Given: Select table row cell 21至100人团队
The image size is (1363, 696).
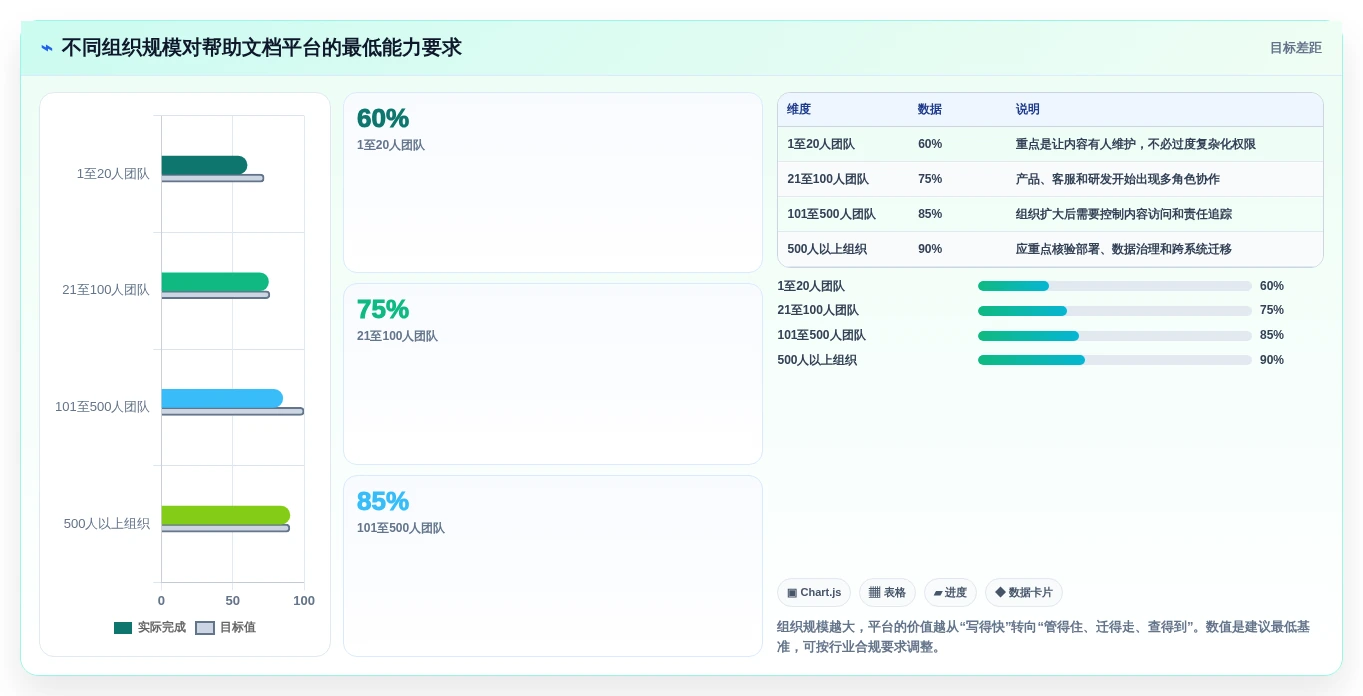Looking at the screenshot, I should click(828, 179).
